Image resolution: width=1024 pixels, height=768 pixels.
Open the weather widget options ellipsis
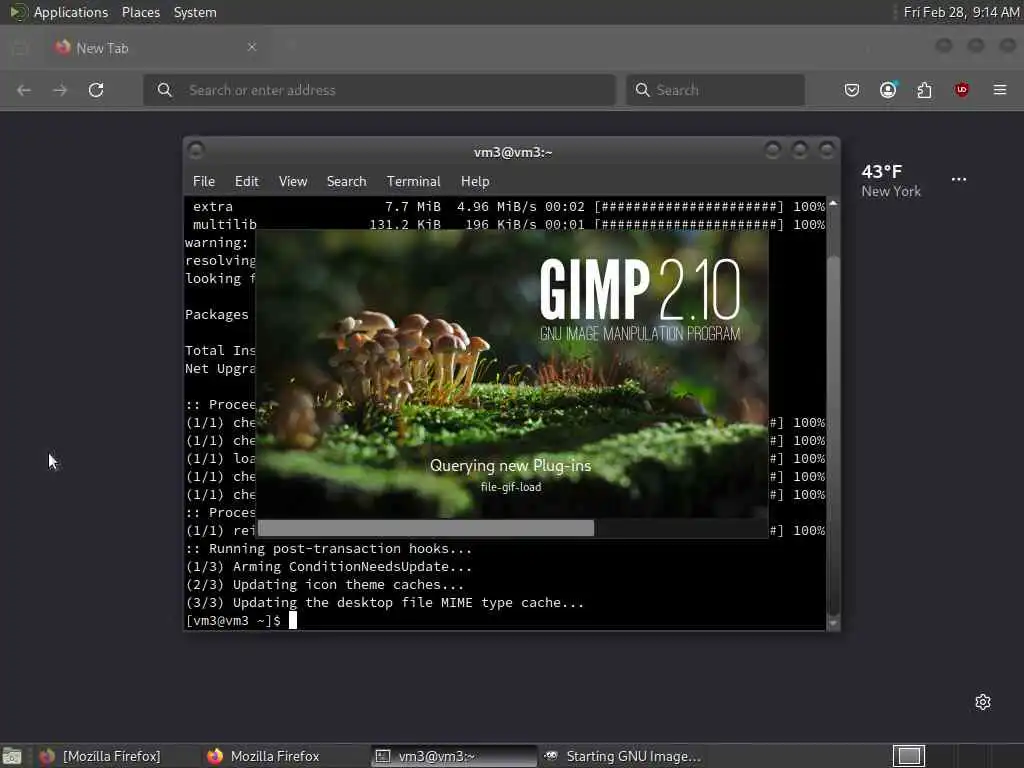pos(959,180)
